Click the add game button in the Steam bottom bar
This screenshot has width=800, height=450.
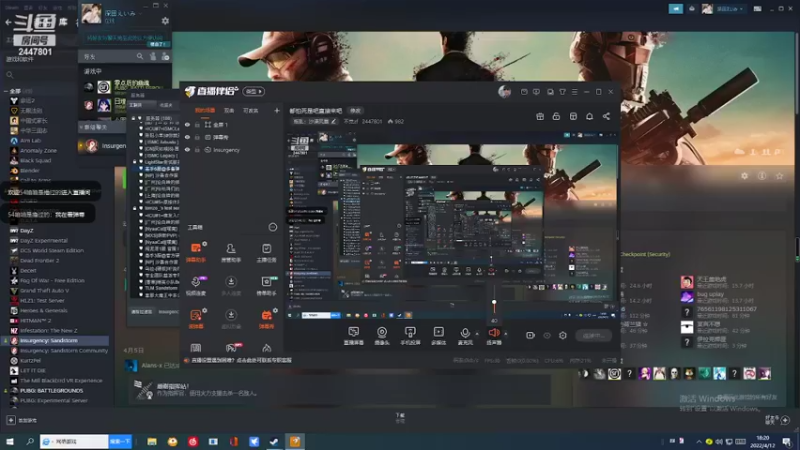click(x=22, y=420)
